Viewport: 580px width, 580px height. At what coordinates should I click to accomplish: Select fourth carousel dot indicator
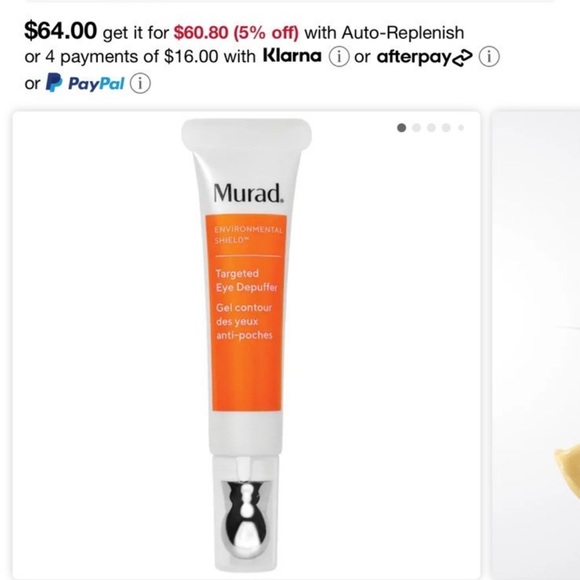click(446, 128)
